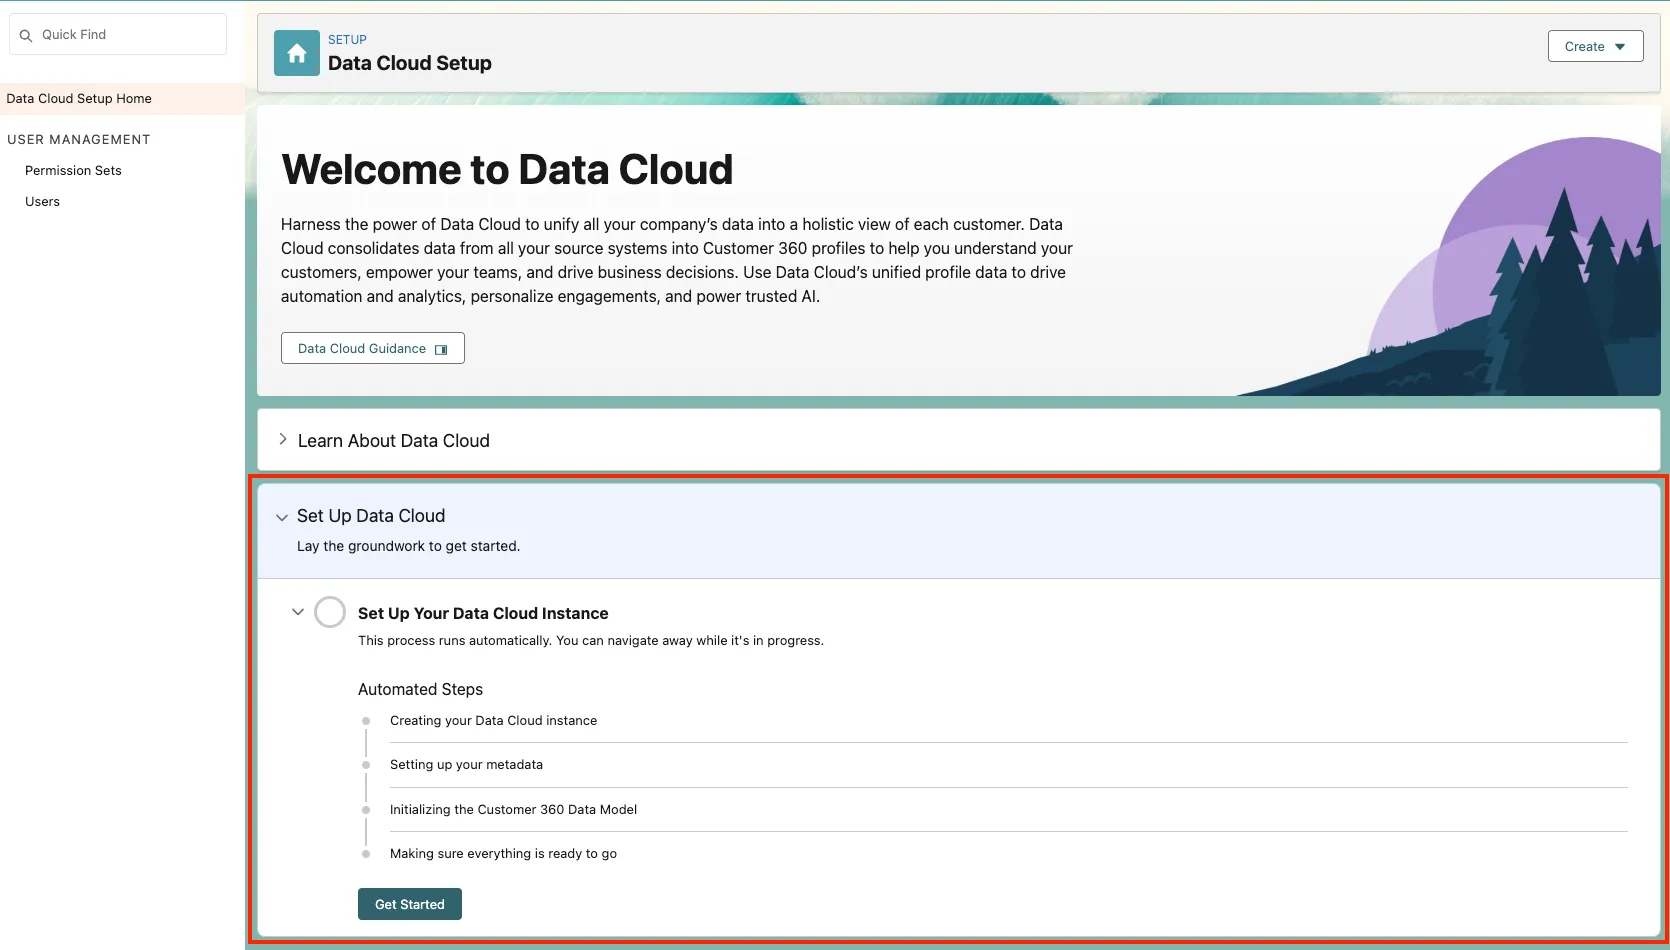Collapse Set Up Your Data Cloud Instance step
Viewport: 1670px width, 950px height.
click(x=298, y=612)
